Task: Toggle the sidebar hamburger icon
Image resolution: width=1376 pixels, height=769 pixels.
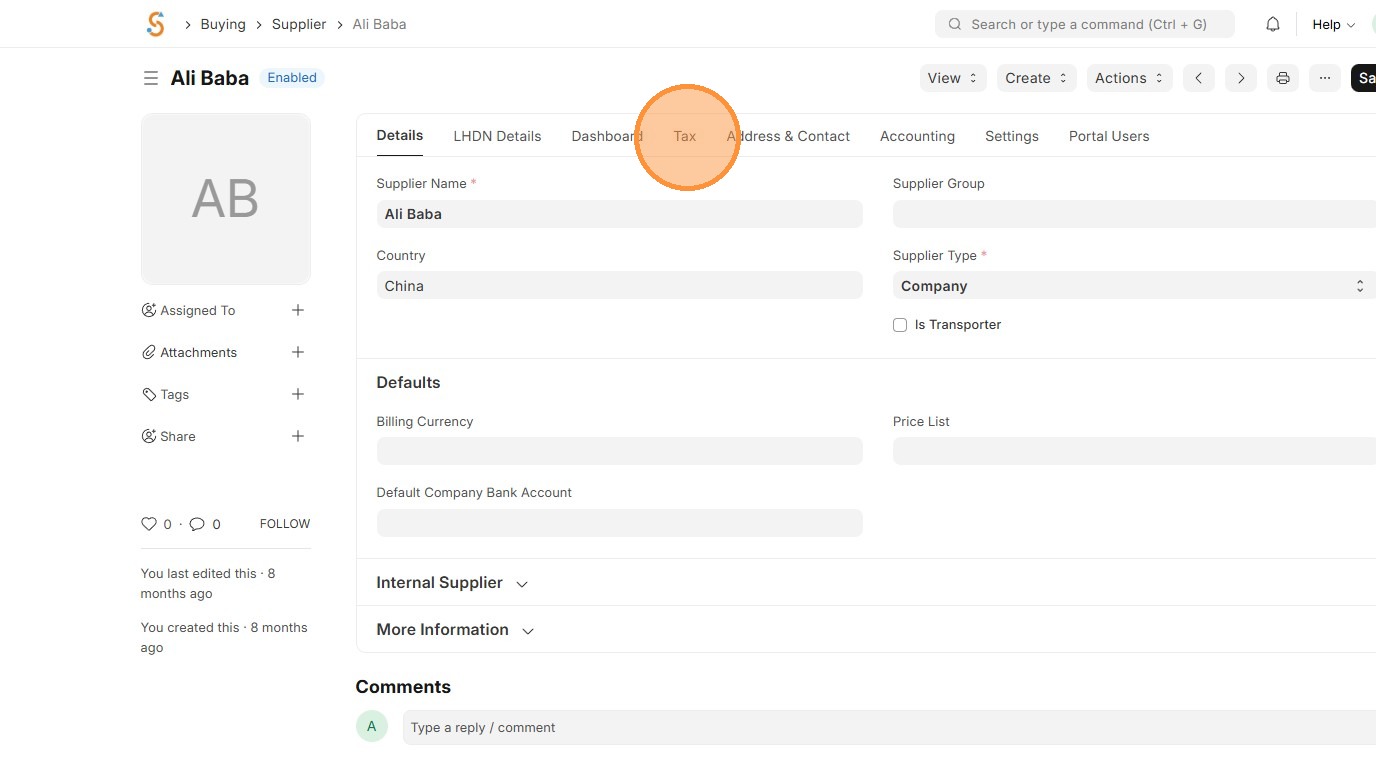Action: [151, 78]
